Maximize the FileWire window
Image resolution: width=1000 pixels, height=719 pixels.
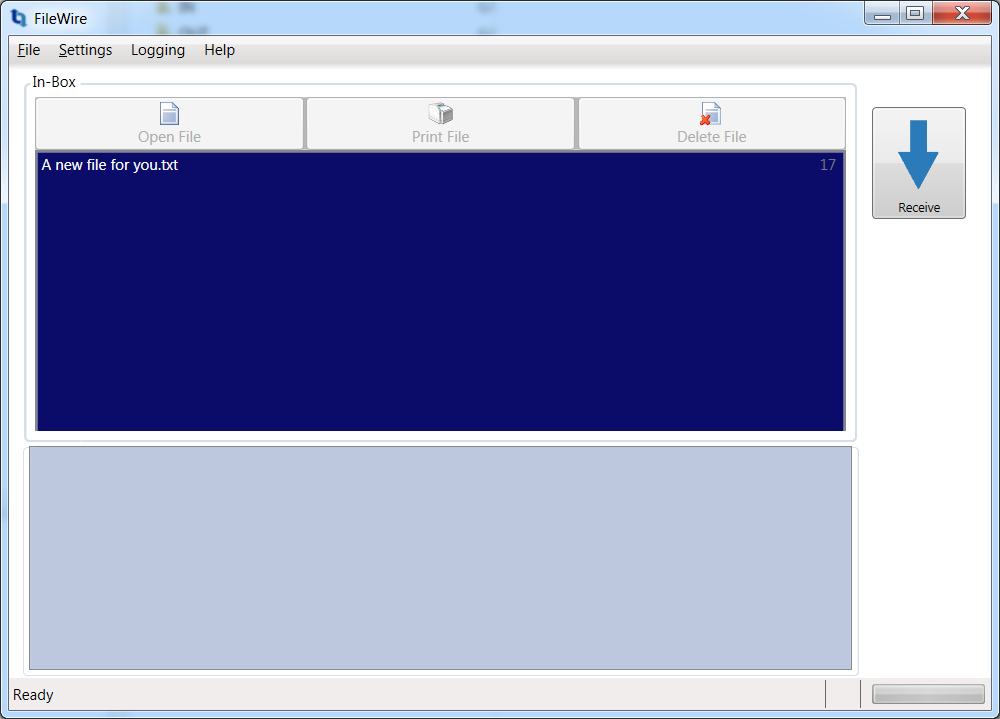(915, 13)
